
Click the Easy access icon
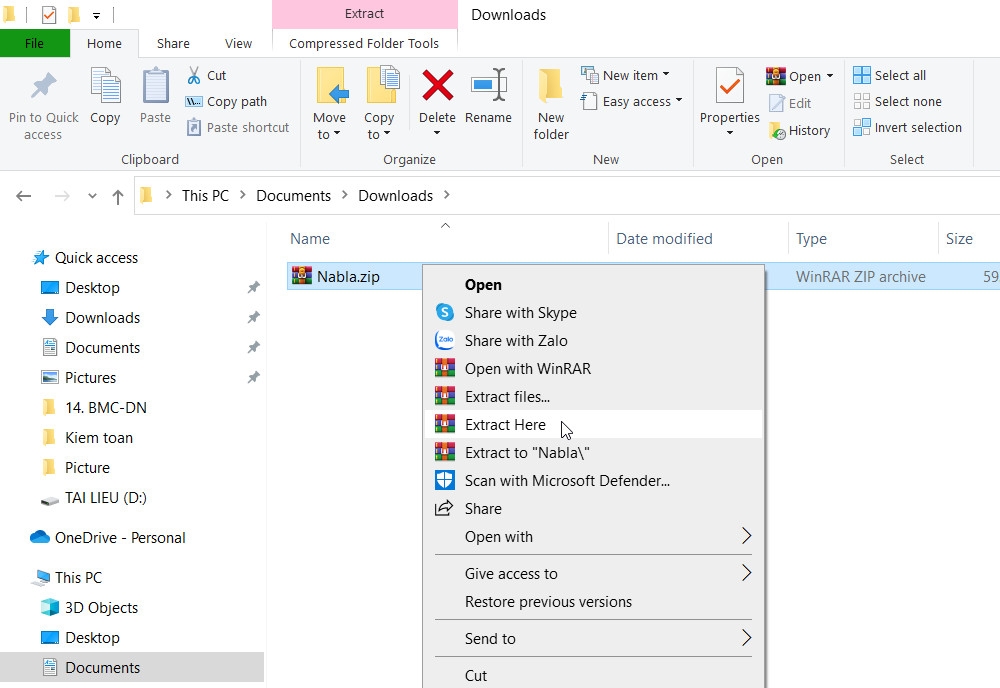(631, 101)
